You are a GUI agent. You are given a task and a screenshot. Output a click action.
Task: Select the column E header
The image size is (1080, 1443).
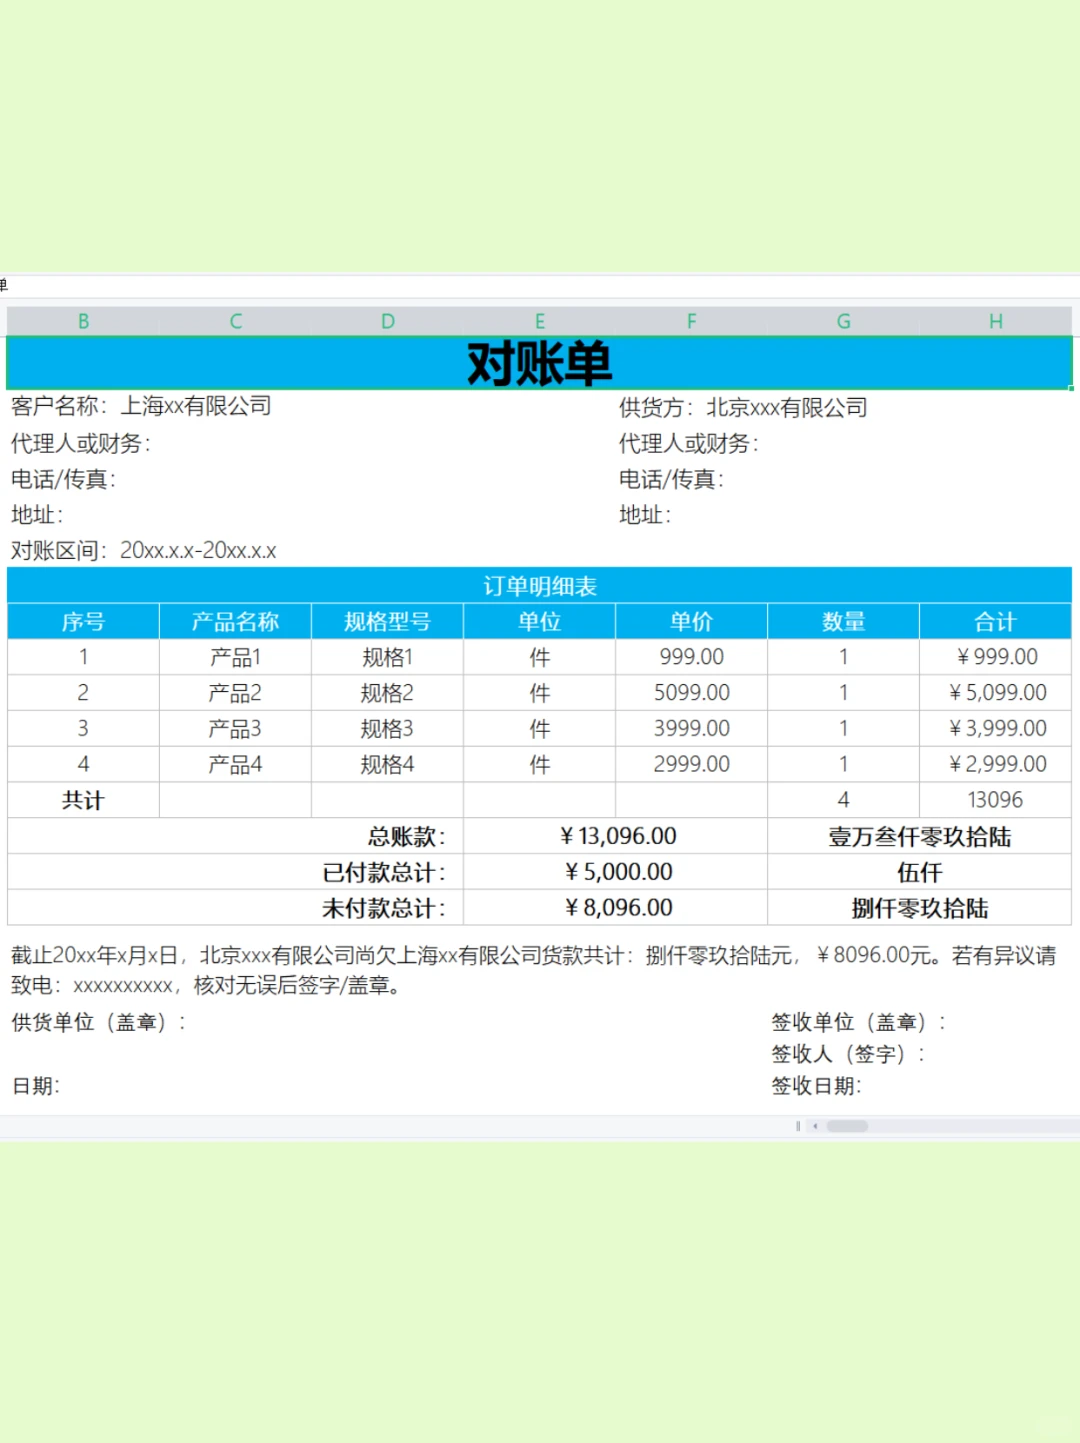(x=539, y=321)
